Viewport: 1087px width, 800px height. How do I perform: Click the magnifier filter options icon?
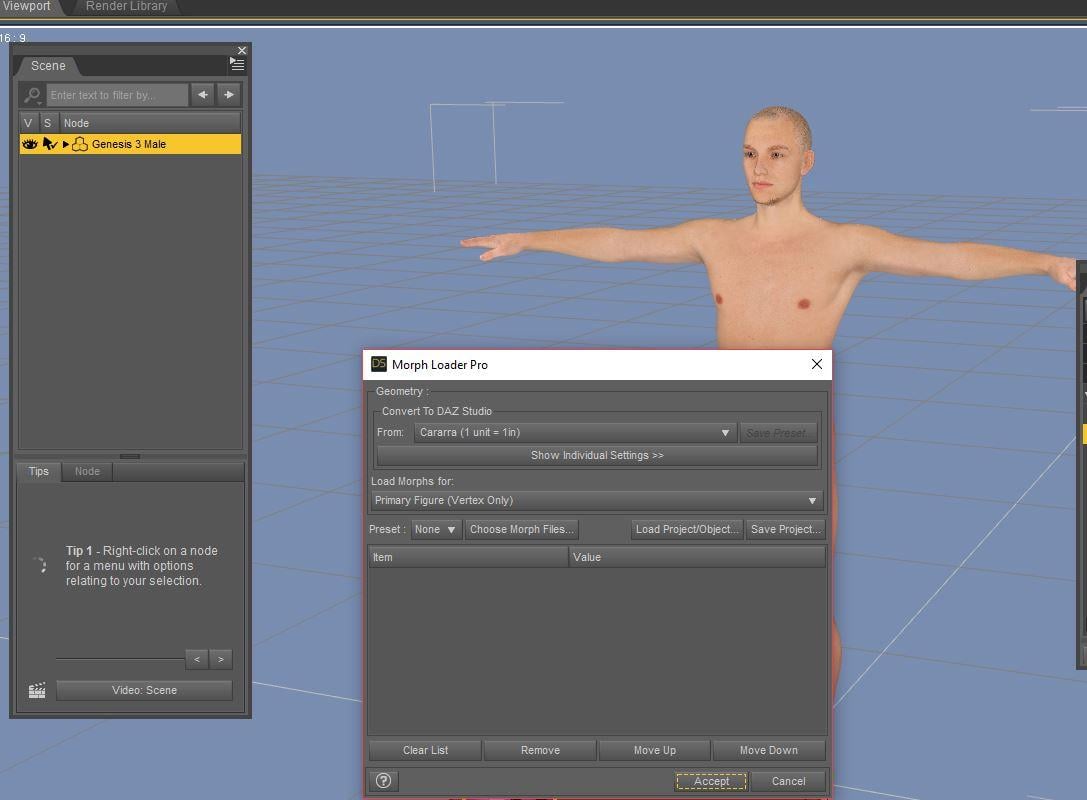[32, 95]
